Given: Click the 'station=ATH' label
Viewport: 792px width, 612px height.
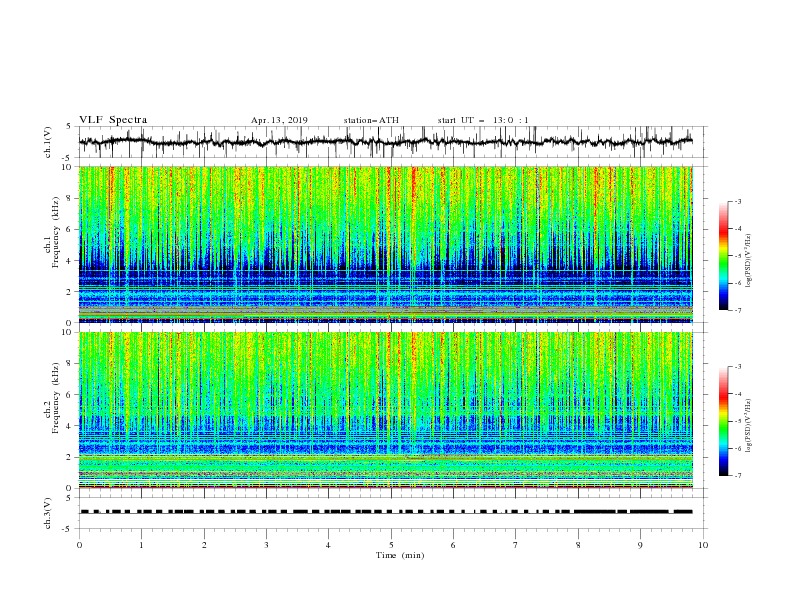Looking at the screenshot, I should [371, 120].
